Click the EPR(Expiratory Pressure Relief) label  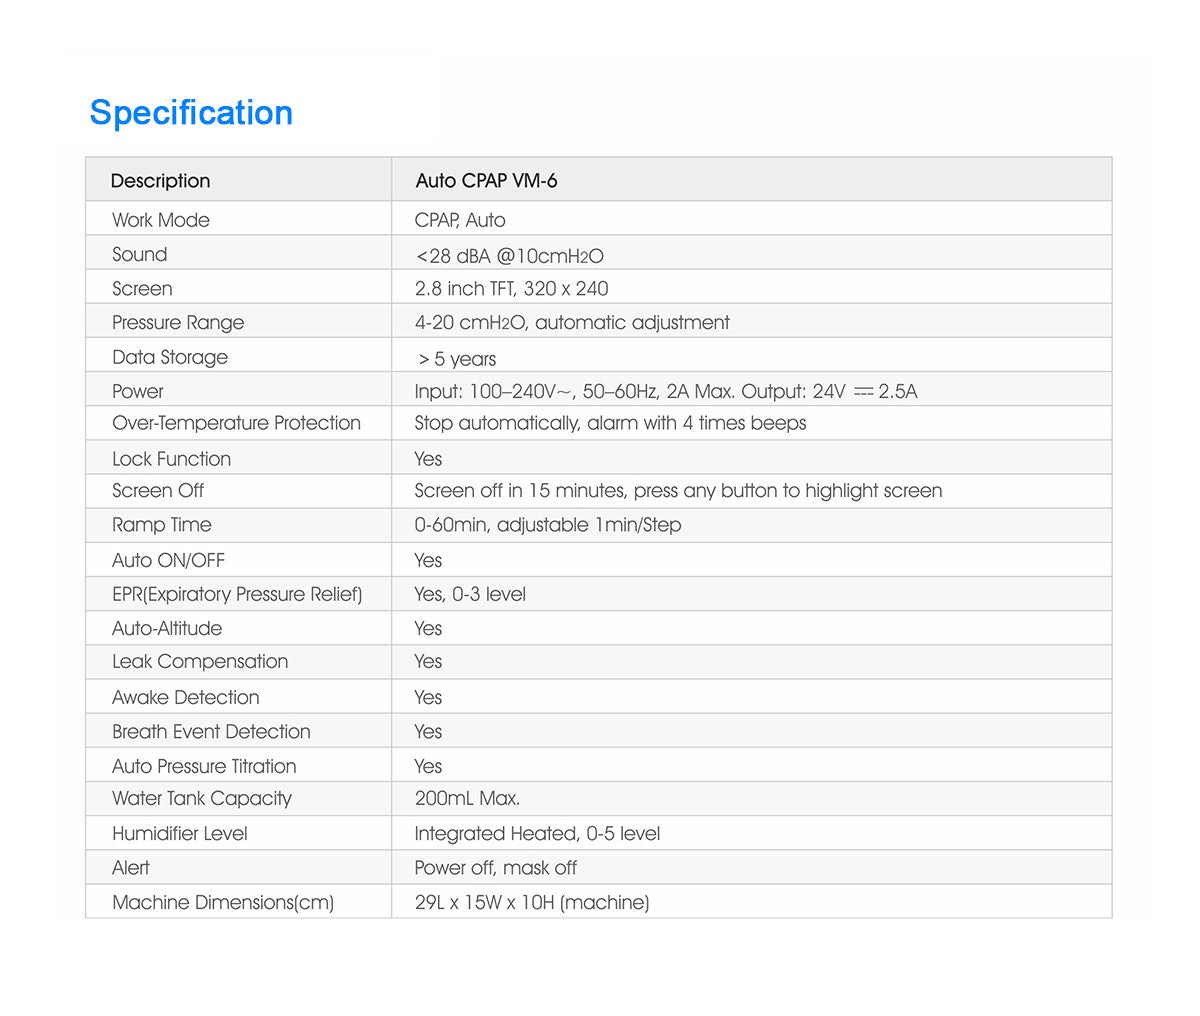coord(237,594)
